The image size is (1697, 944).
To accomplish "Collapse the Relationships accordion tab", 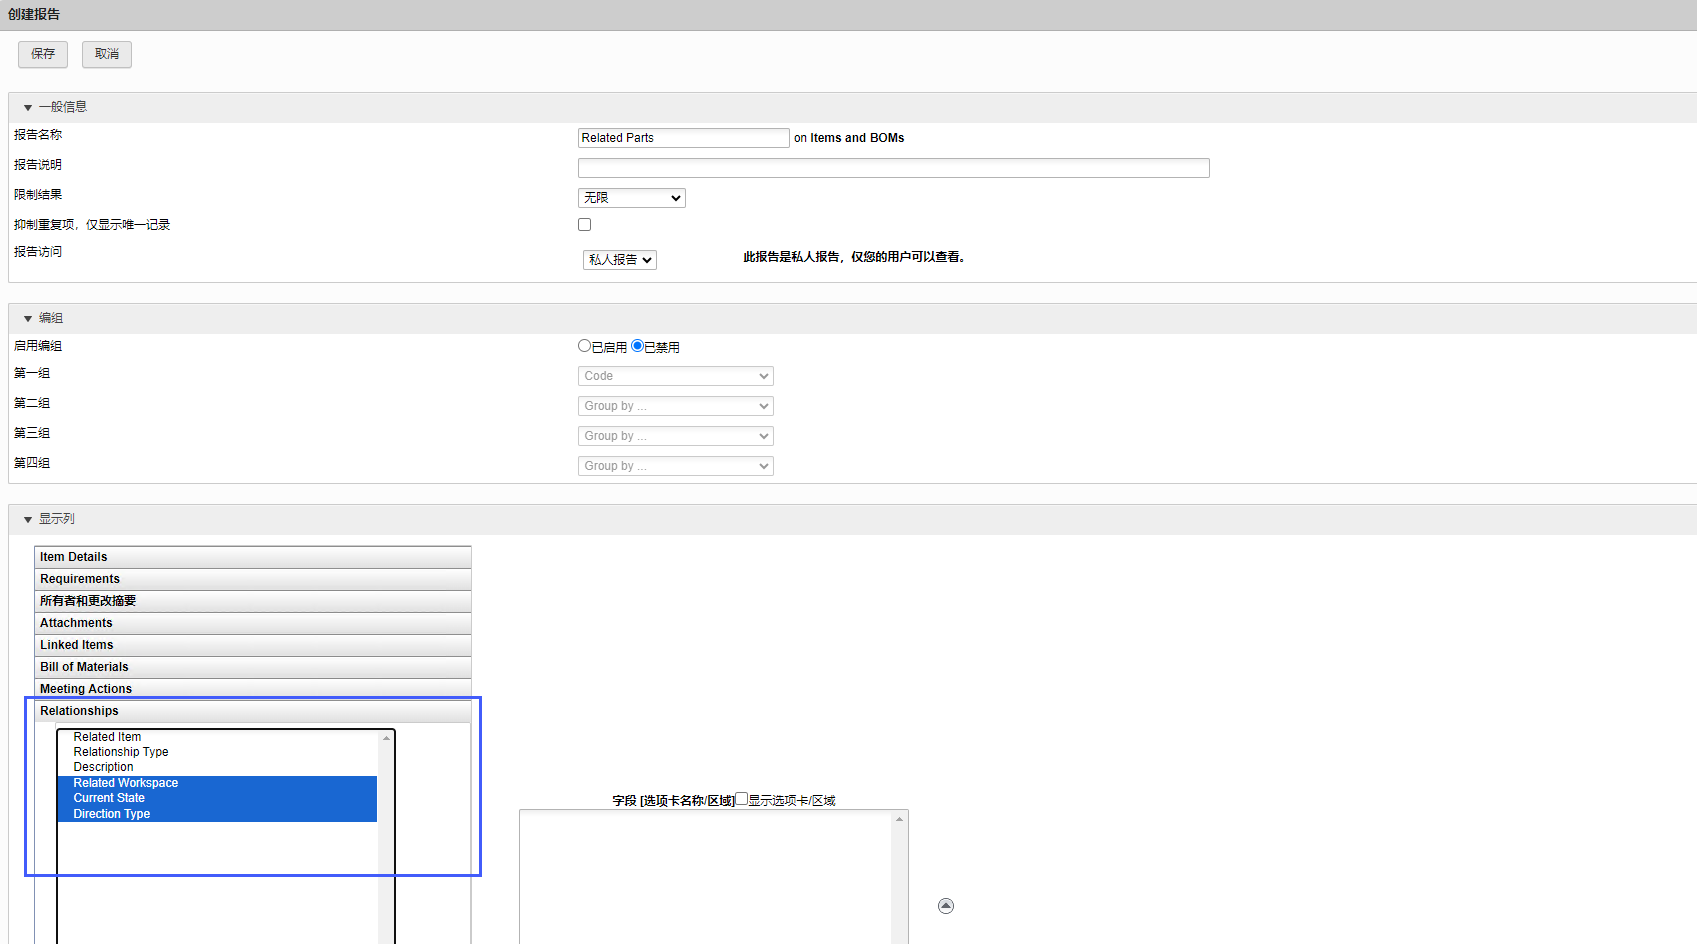I will click(253, 711).
